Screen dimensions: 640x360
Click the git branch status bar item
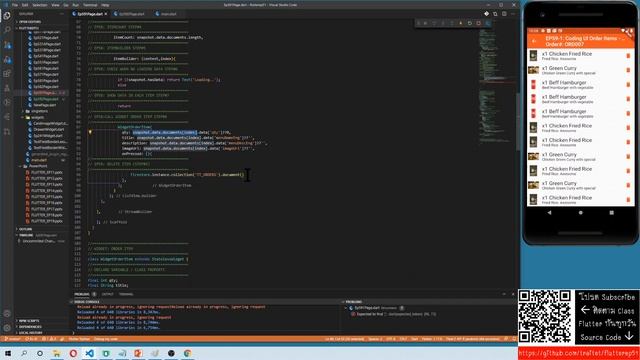point(12,339)
